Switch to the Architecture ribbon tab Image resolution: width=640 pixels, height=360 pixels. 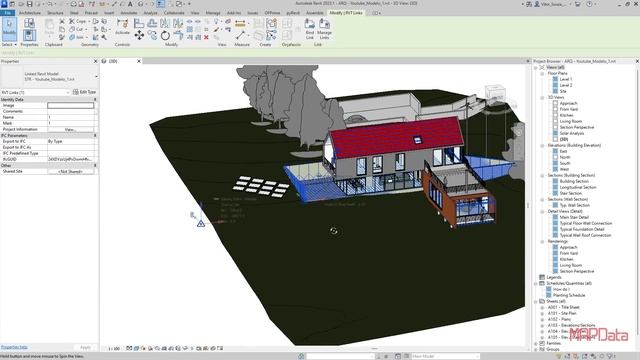point(30,13)
